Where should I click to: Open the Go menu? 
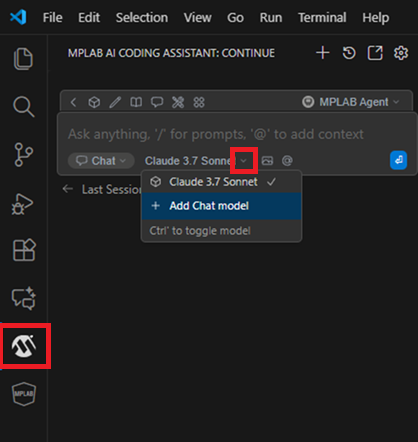(235, 17)
